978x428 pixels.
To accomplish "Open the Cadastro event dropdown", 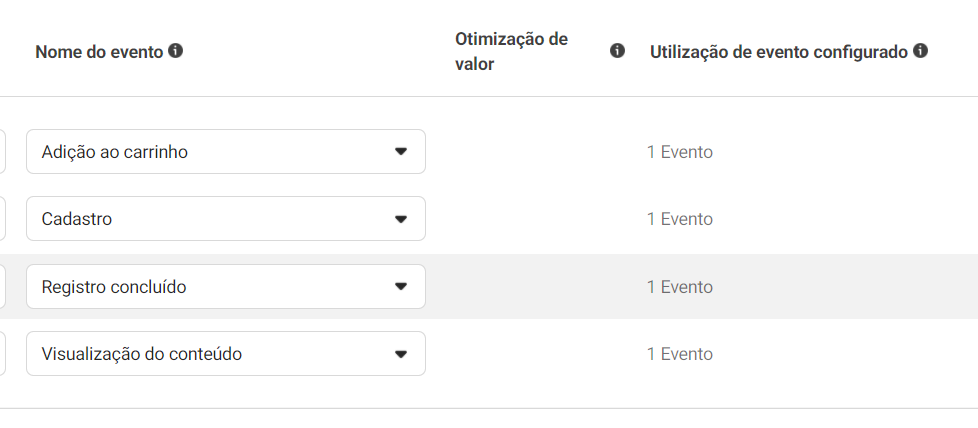I will click(226, 219).
